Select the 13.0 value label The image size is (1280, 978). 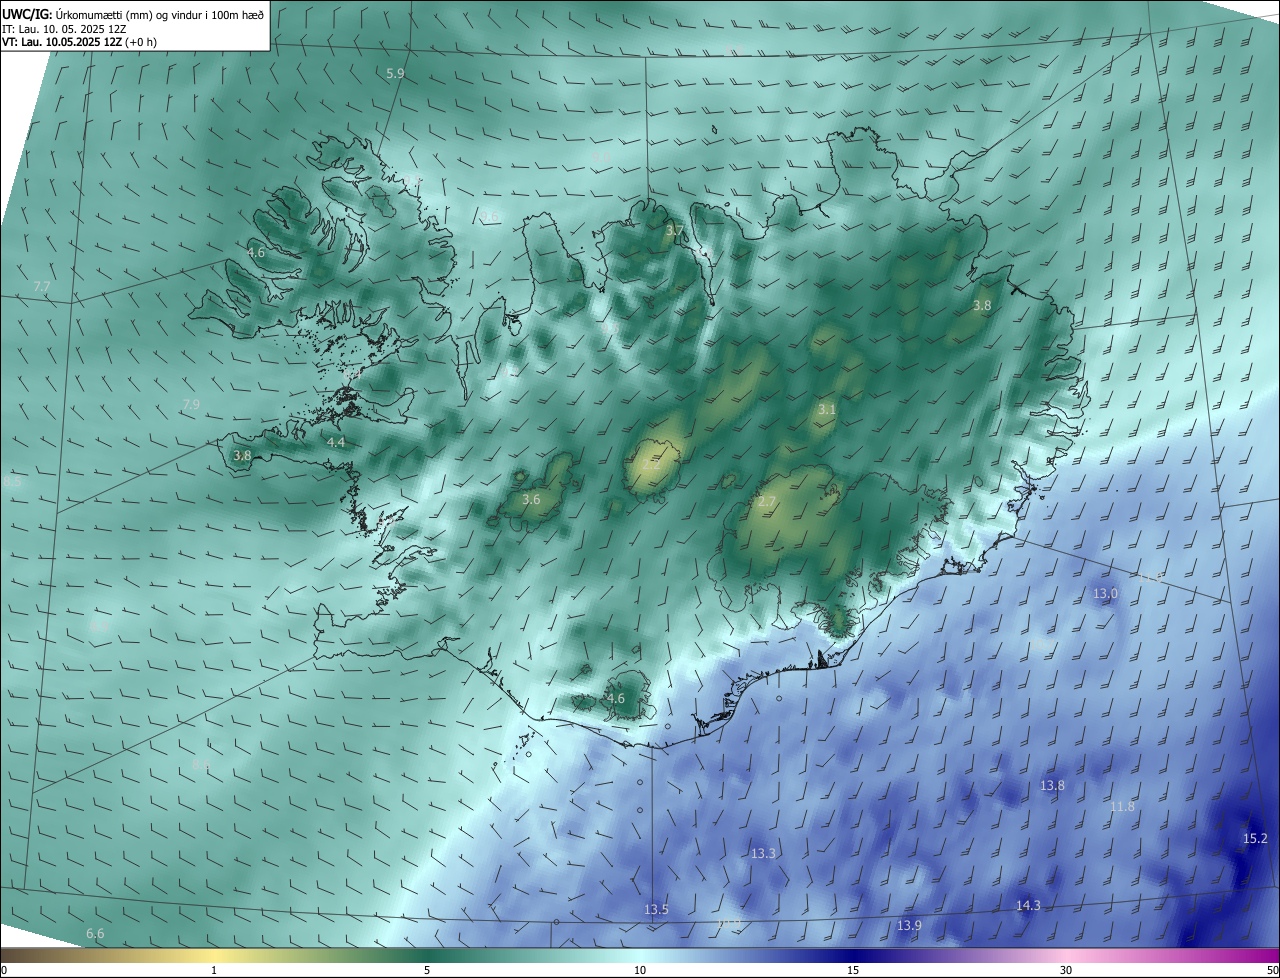coord(1105,594)
